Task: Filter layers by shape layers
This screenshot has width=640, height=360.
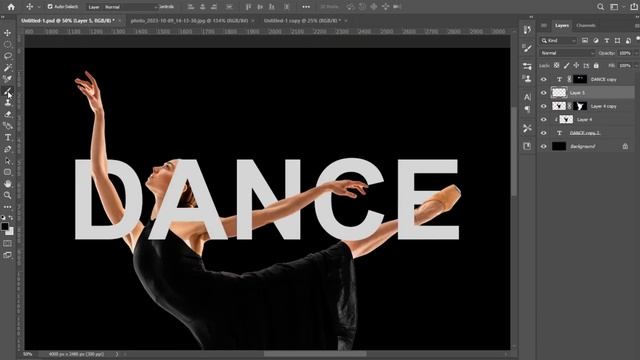Action: (x=618, y=40)
